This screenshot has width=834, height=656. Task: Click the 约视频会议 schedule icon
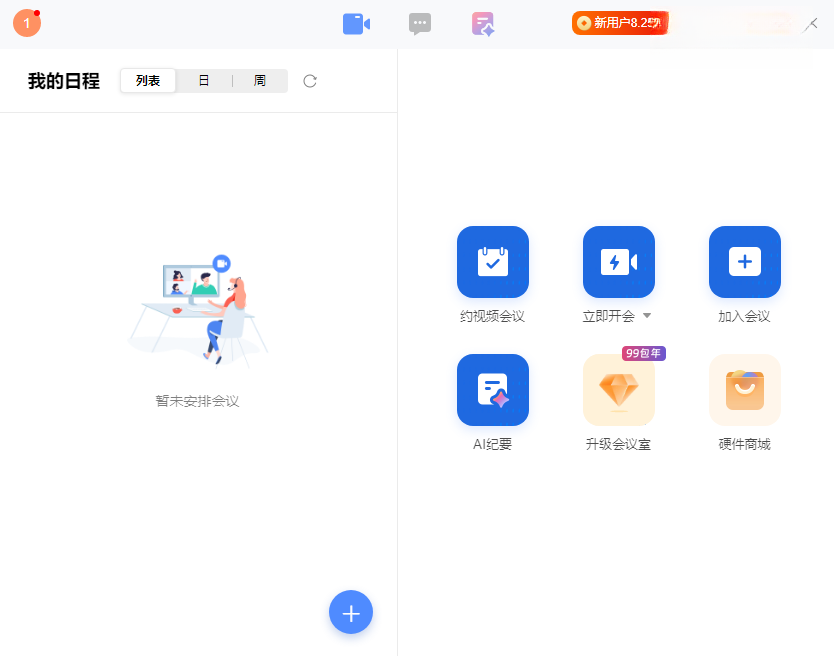(x=493, y=262)
